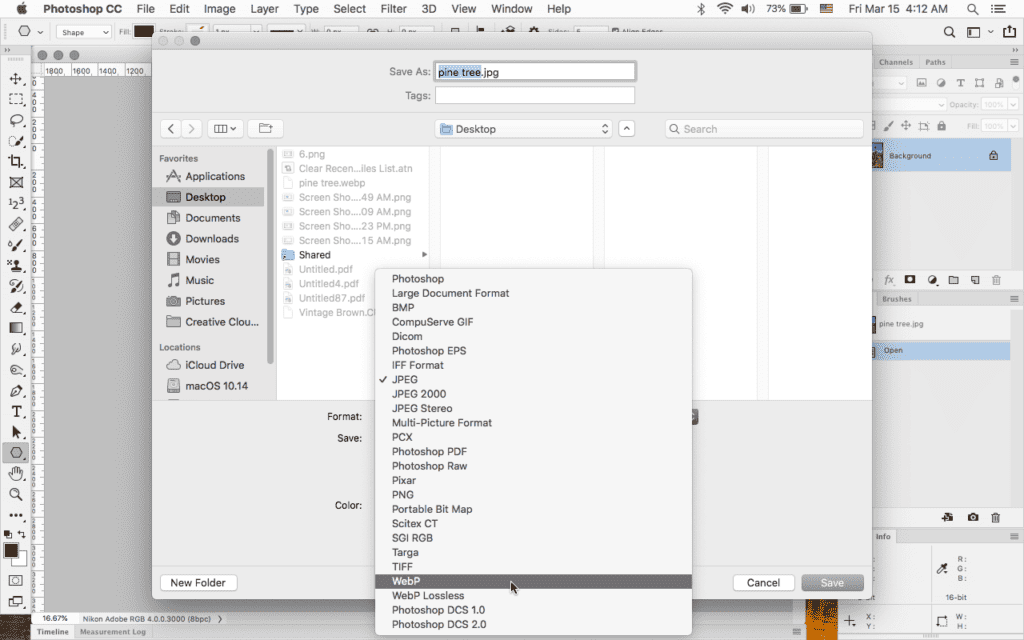Open status bar info arrow
This screenshot has width=1024, height=640.
(x=219, y=618)
